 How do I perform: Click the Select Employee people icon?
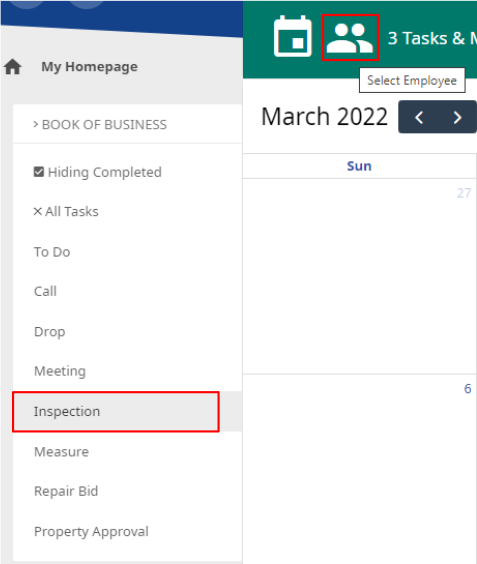coord(350,38)
